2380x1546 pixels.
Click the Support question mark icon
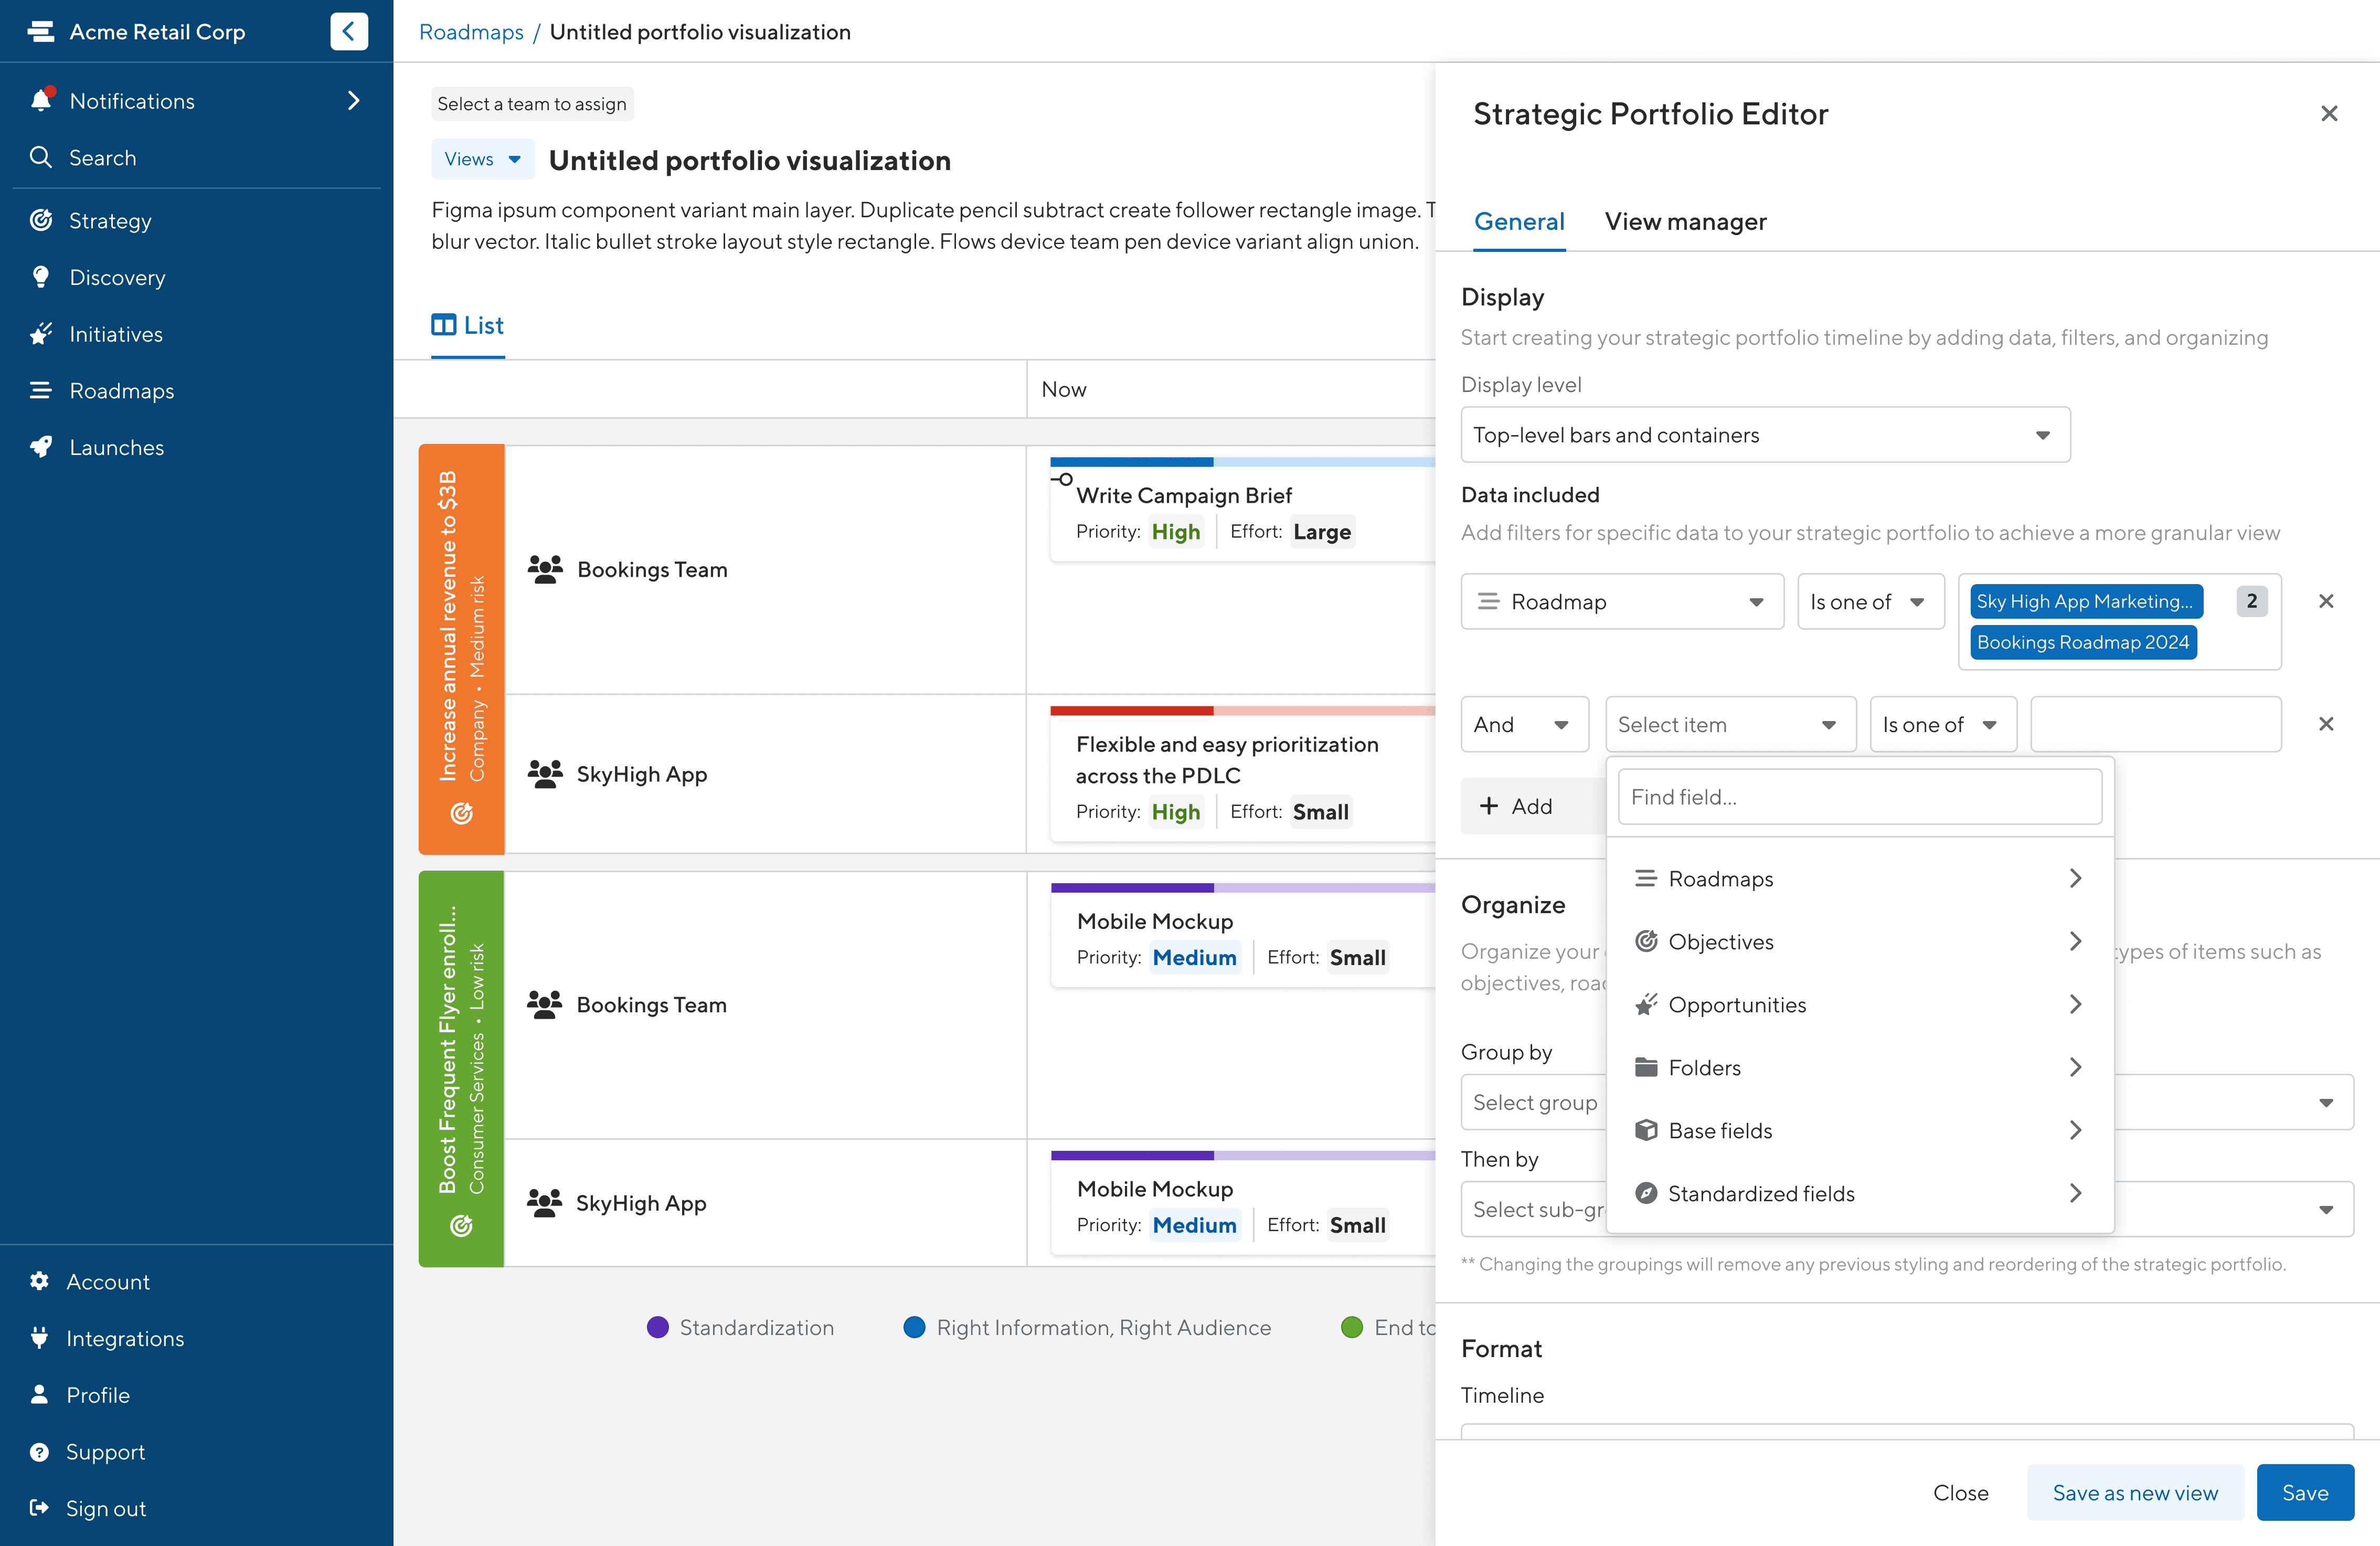point(39,1452)
